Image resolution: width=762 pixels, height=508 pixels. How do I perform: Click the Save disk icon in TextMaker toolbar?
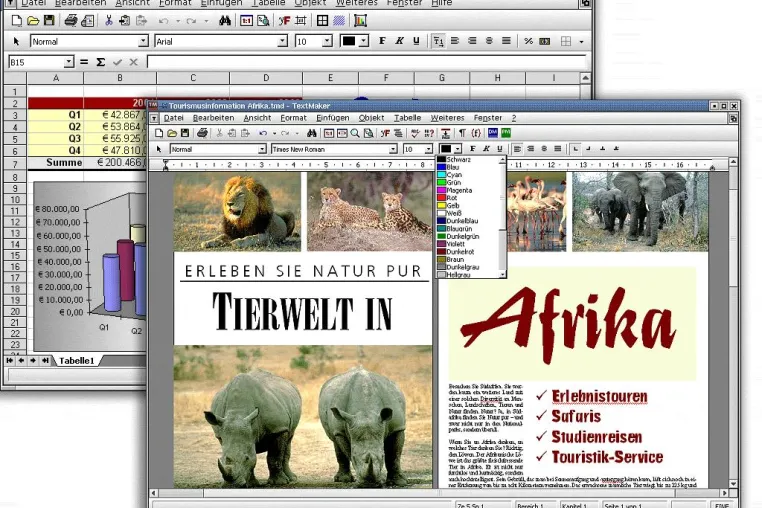click(x=185, y=133)
